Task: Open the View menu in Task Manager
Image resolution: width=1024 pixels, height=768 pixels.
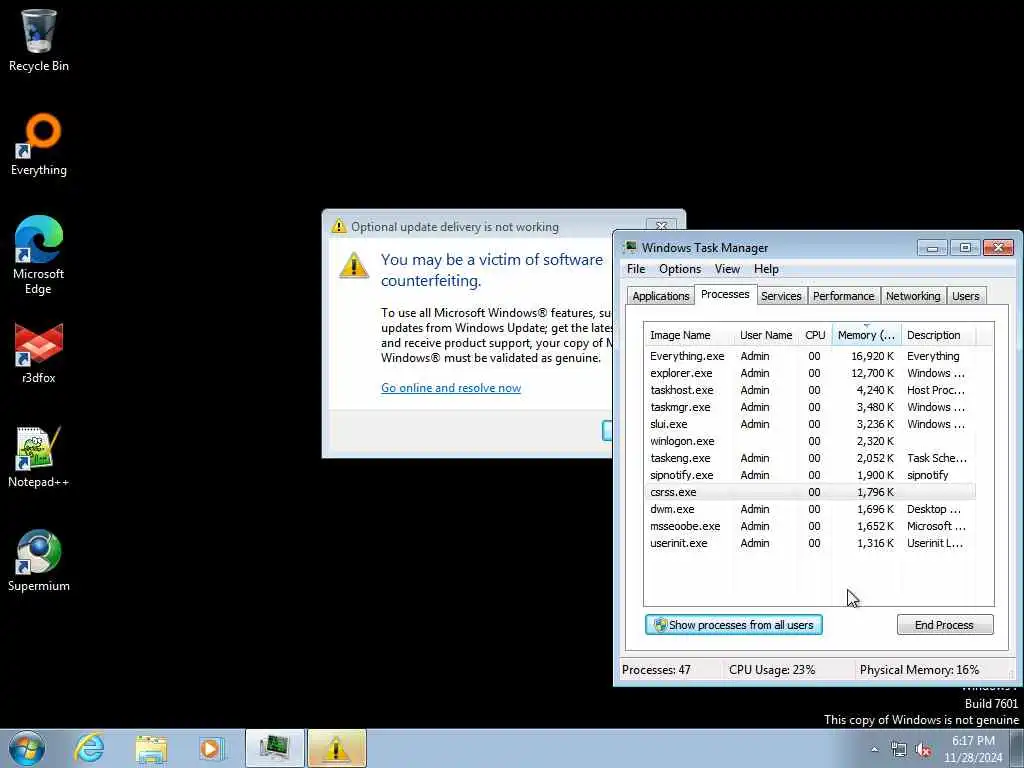Action: 727,269
